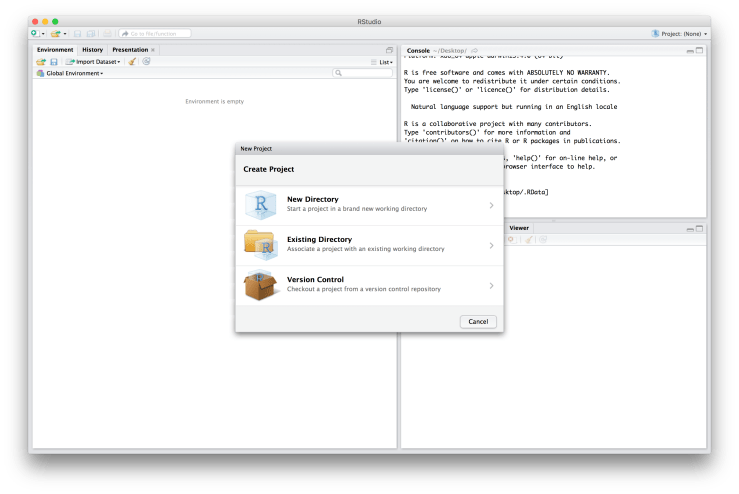The image size is (739, 494).
Task: Open the New File dropdown arrow
Action: pyautogui.click(x=43, y=34)
